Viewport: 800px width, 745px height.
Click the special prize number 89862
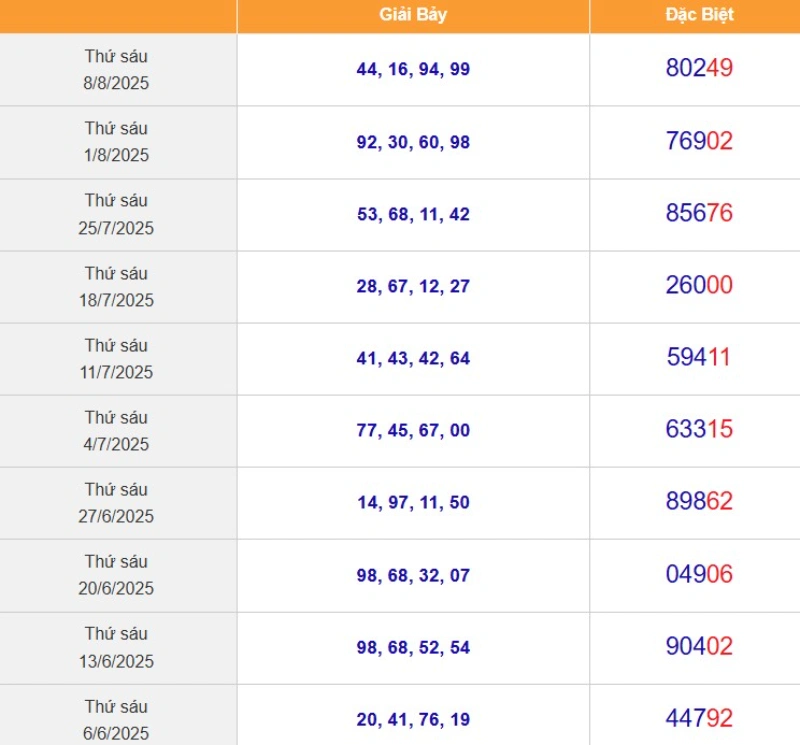click(x=699, y=501)
